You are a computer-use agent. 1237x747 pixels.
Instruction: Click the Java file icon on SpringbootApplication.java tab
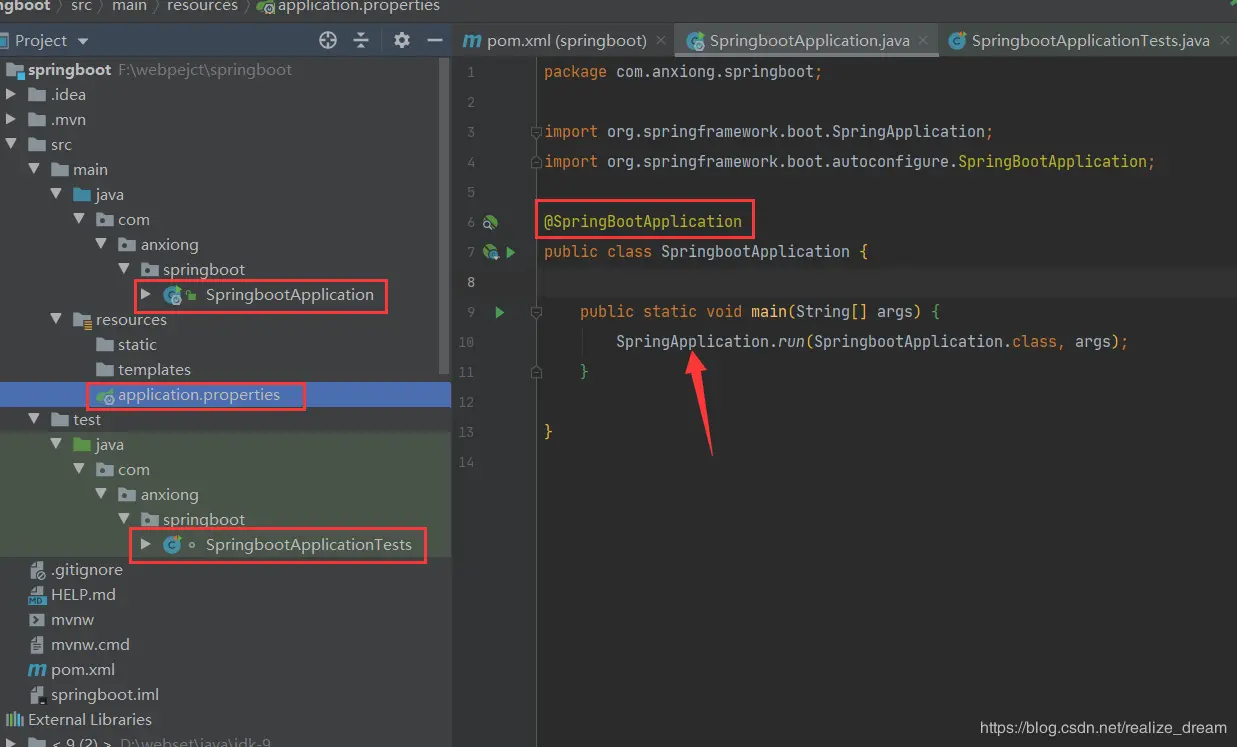[x=696, y=41]
